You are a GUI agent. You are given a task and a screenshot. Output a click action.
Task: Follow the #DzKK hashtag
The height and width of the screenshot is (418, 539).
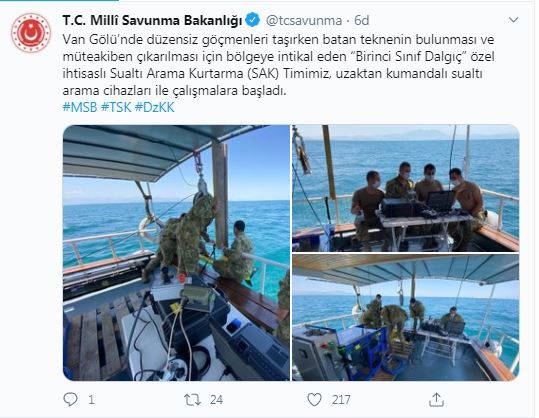[155, 107]
